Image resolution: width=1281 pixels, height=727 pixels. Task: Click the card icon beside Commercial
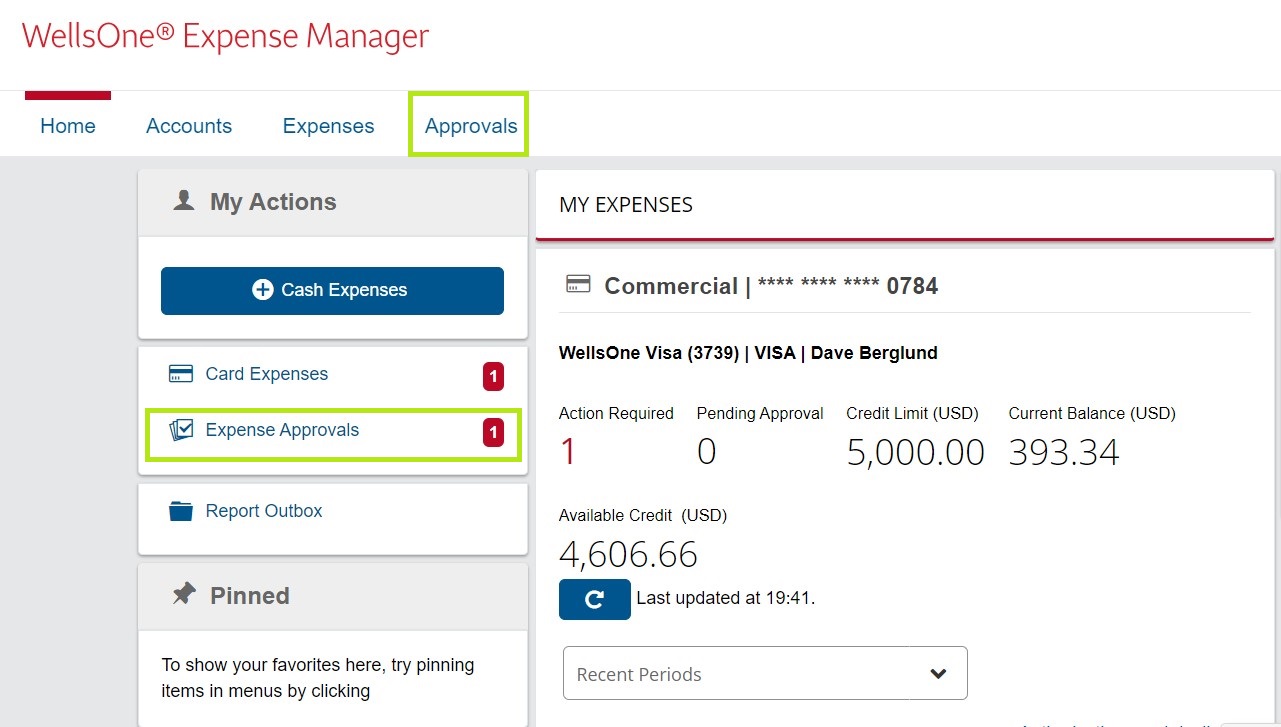[578, 286]
